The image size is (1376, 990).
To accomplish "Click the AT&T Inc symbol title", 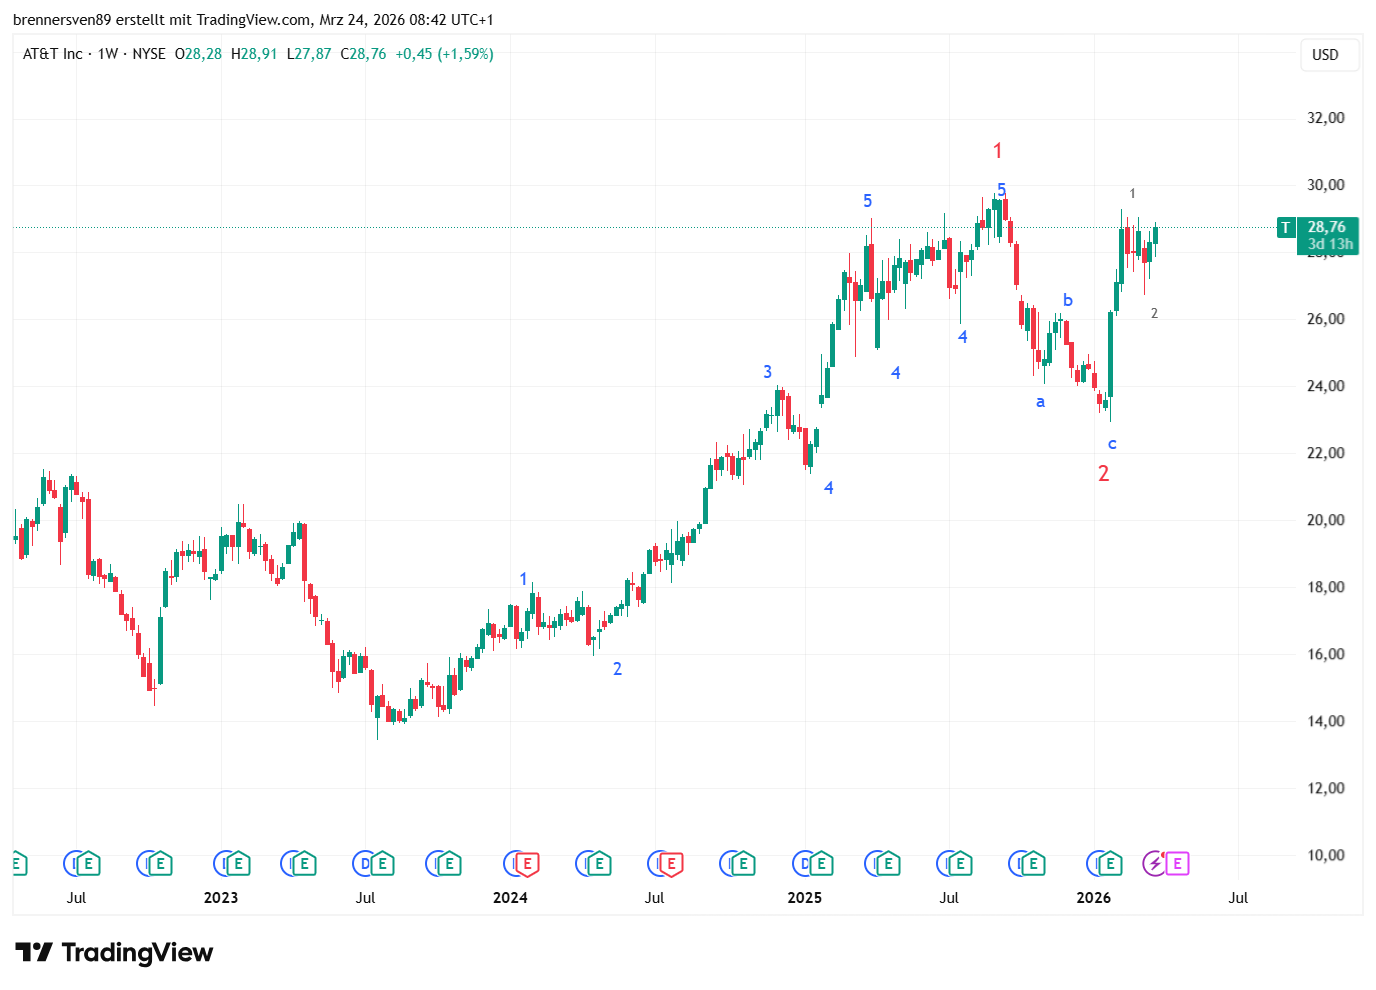I will coord(52,54).
